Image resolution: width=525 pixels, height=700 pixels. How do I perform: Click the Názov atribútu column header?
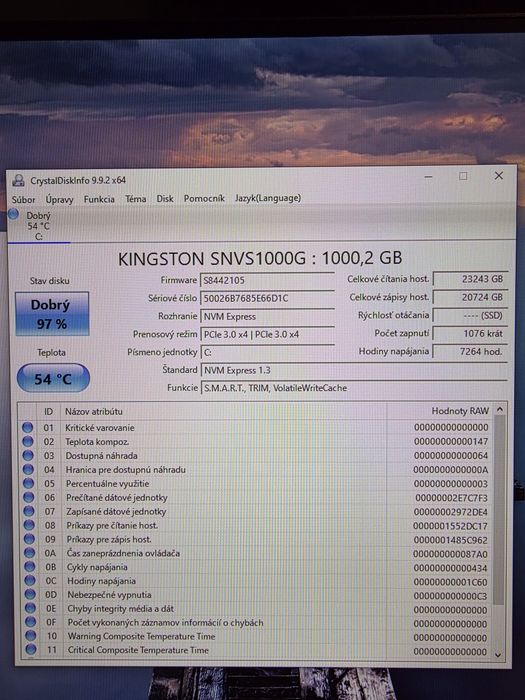(224, 411)
